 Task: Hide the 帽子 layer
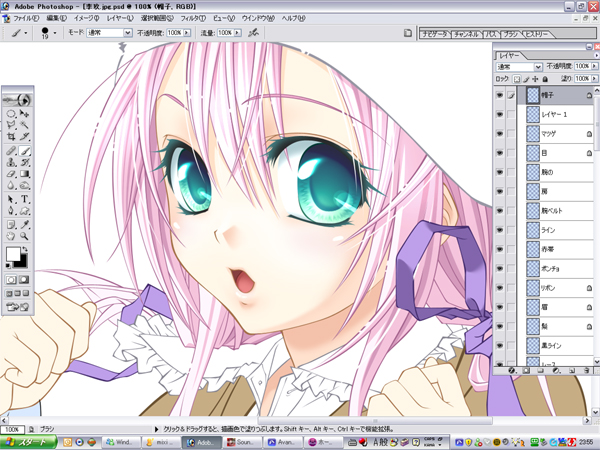499,95
